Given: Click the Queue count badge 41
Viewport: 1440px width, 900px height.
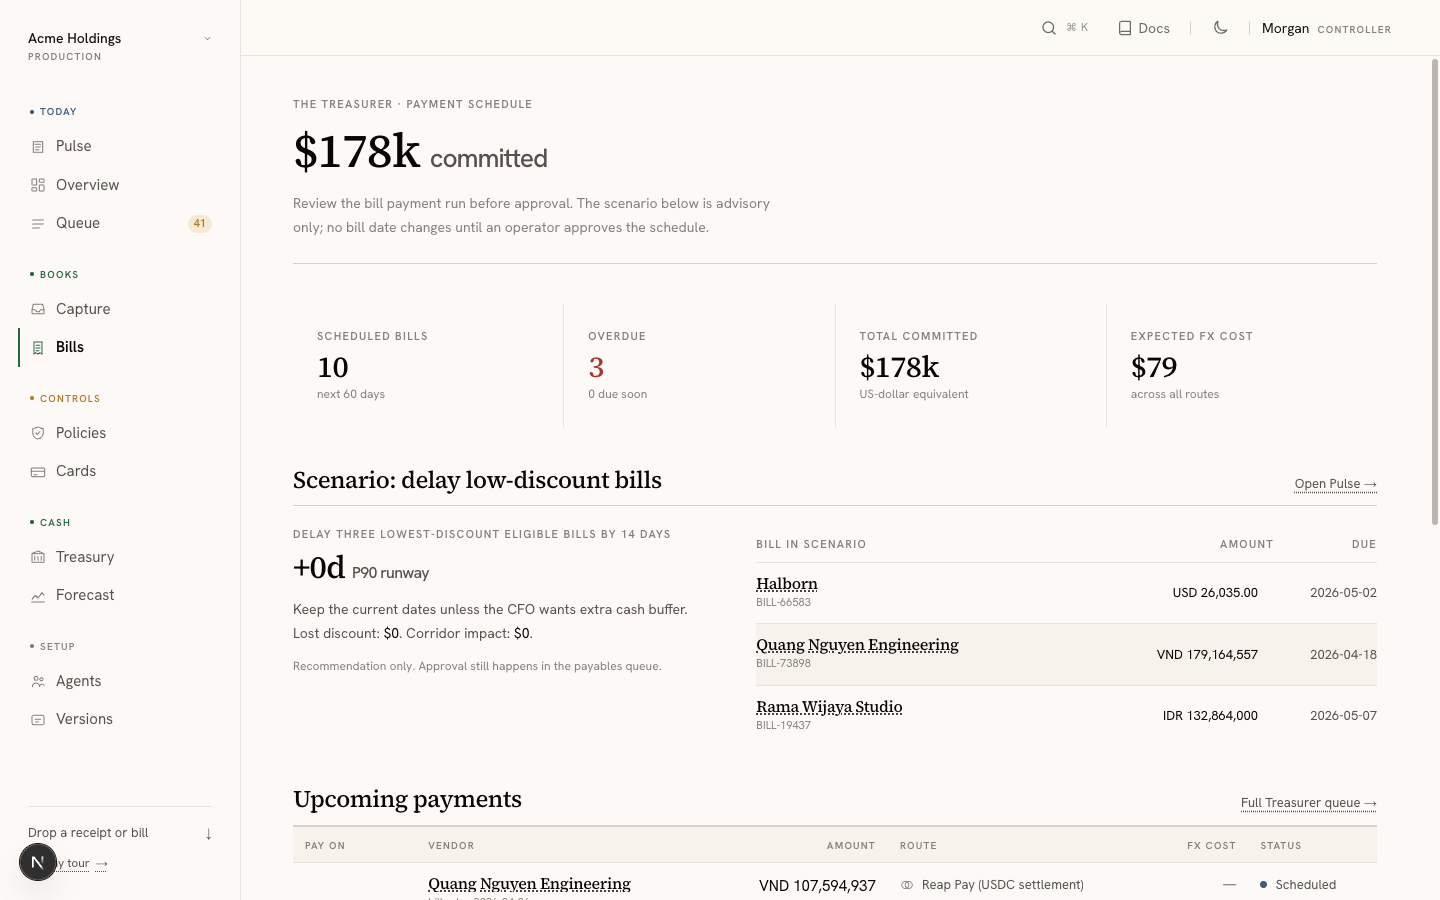Looking at the screenshot, I should pyautogui.click(x=200, y=224).
